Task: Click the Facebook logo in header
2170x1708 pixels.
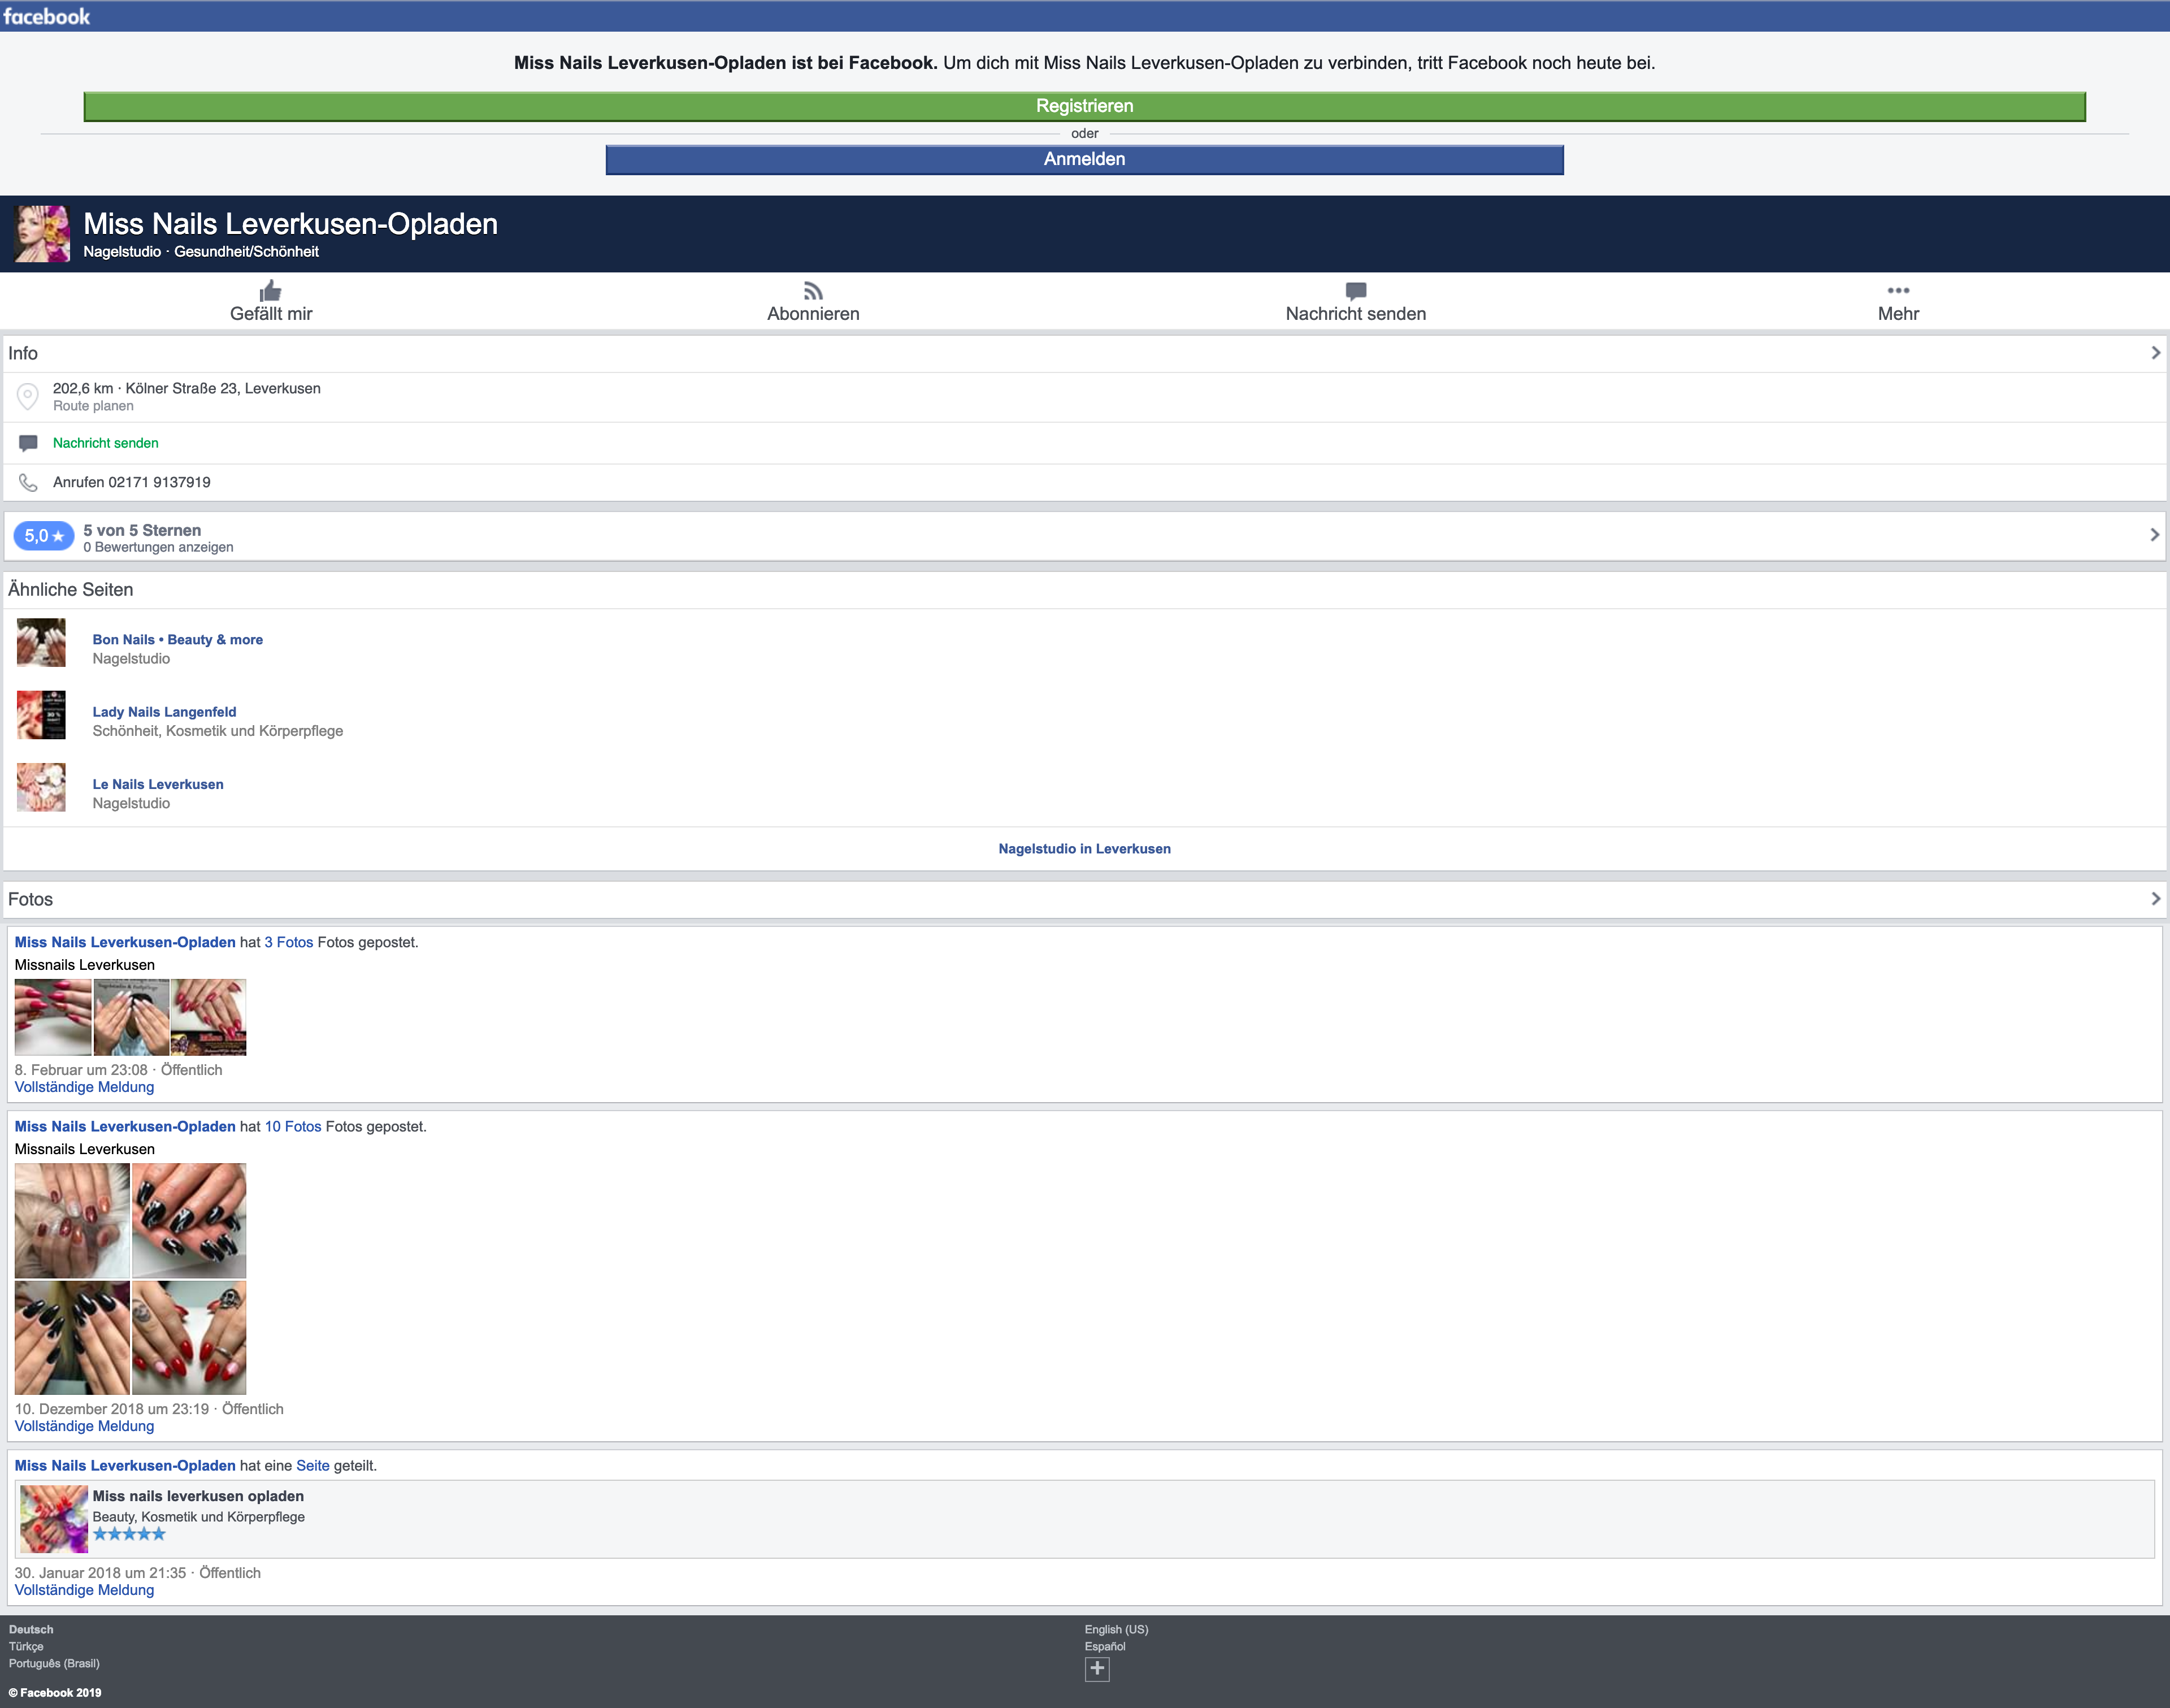Action: point(46,16)
